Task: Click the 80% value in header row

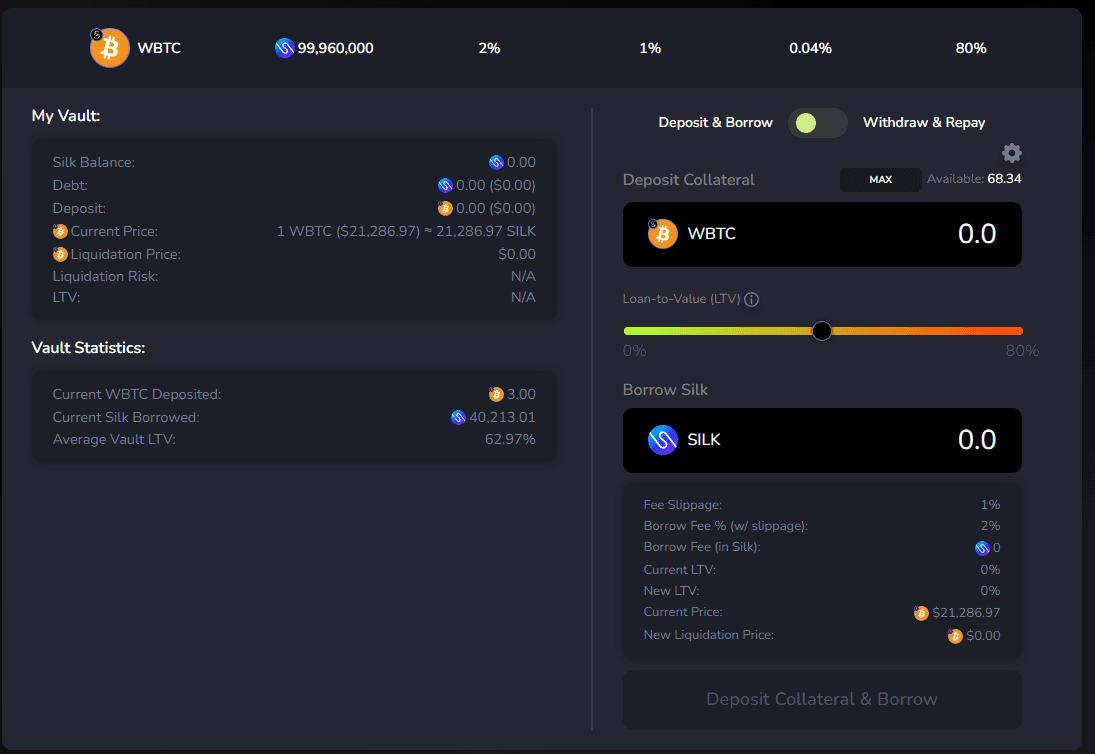Action: pyautogui.click(x=971, y=48)
